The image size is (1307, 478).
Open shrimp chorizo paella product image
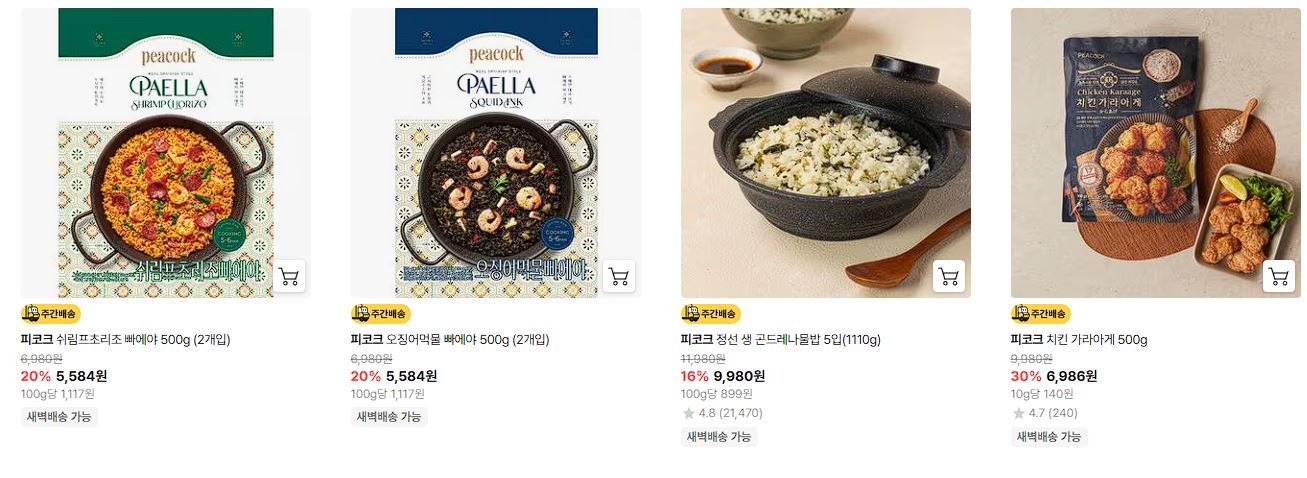166,153
